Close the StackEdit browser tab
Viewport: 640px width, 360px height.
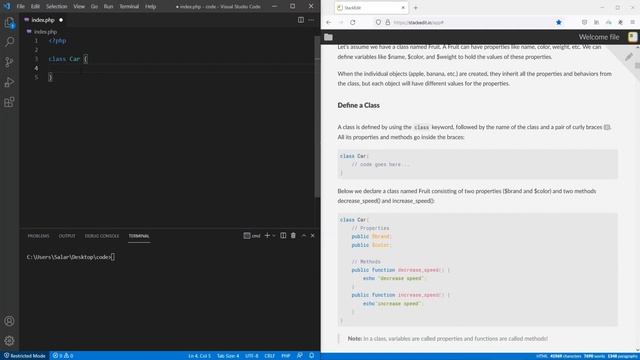(403, 8)
